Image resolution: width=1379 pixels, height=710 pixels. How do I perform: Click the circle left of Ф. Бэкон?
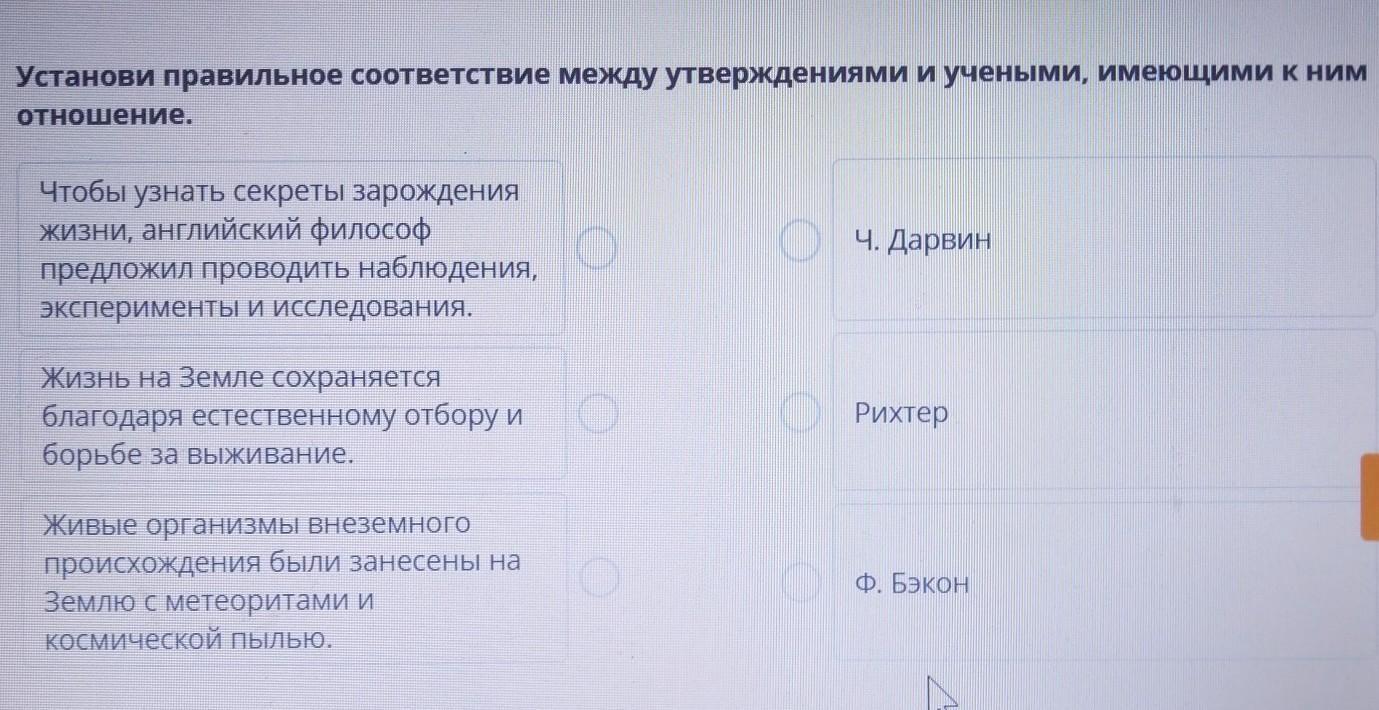coord(800,583)
